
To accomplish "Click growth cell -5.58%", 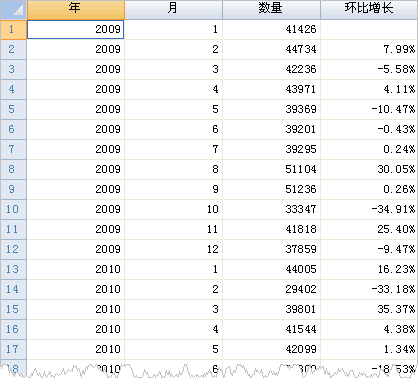I will (369, 70).
